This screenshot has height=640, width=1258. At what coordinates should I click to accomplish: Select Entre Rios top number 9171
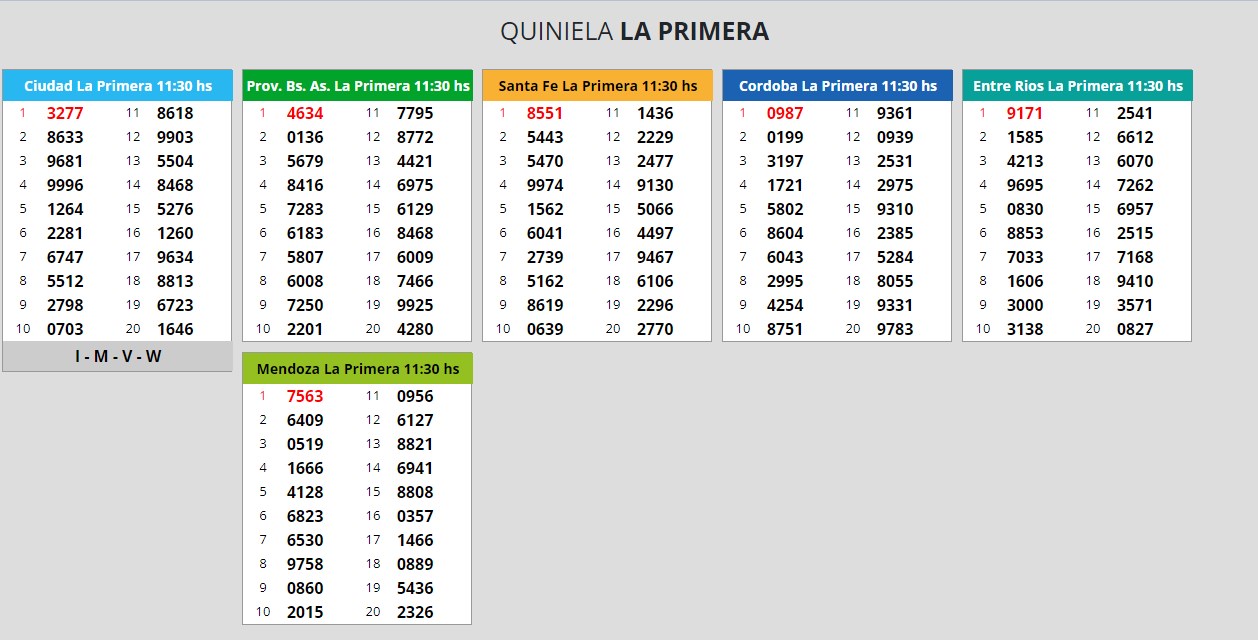[1025, 113]
